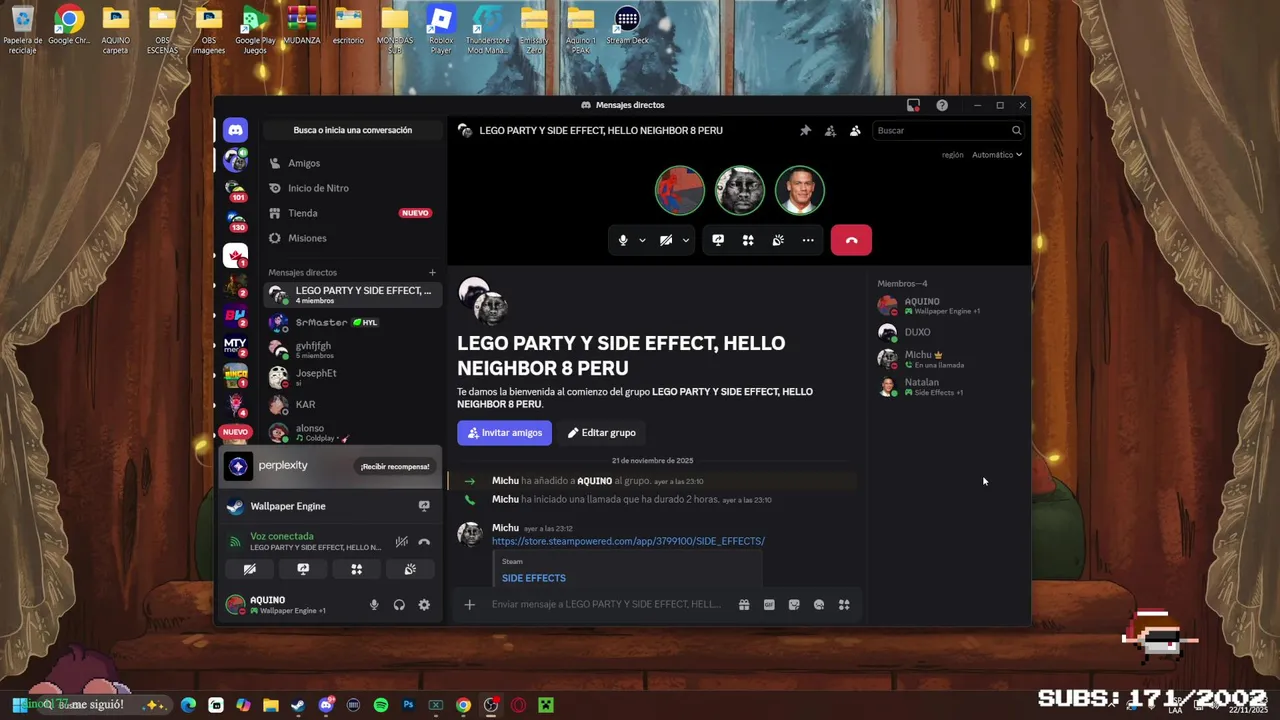This screenshot has width=1280, height=720.
Task: Open user settings gear
Action: tap(424, 605)
